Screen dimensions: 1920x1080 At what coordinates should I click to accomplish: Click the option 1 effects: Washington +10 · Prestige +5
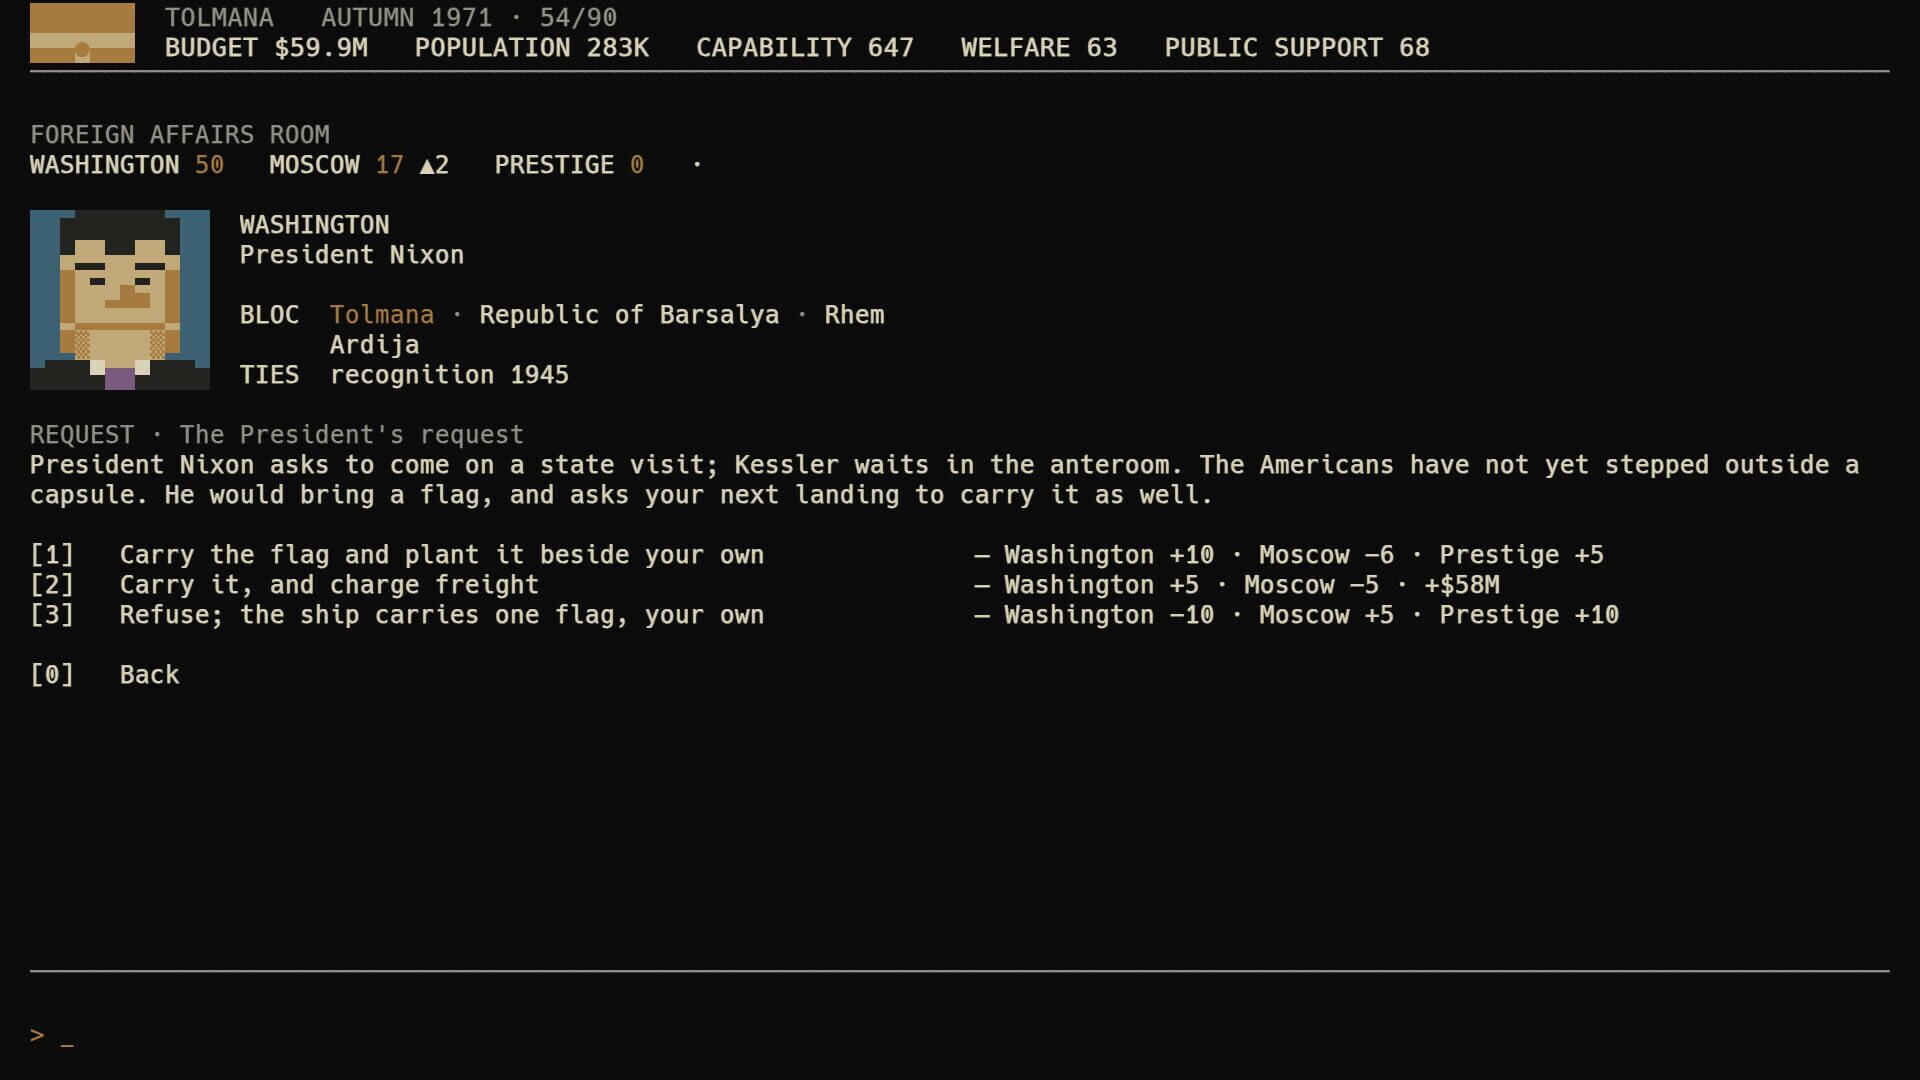[x=1289, y=555]
